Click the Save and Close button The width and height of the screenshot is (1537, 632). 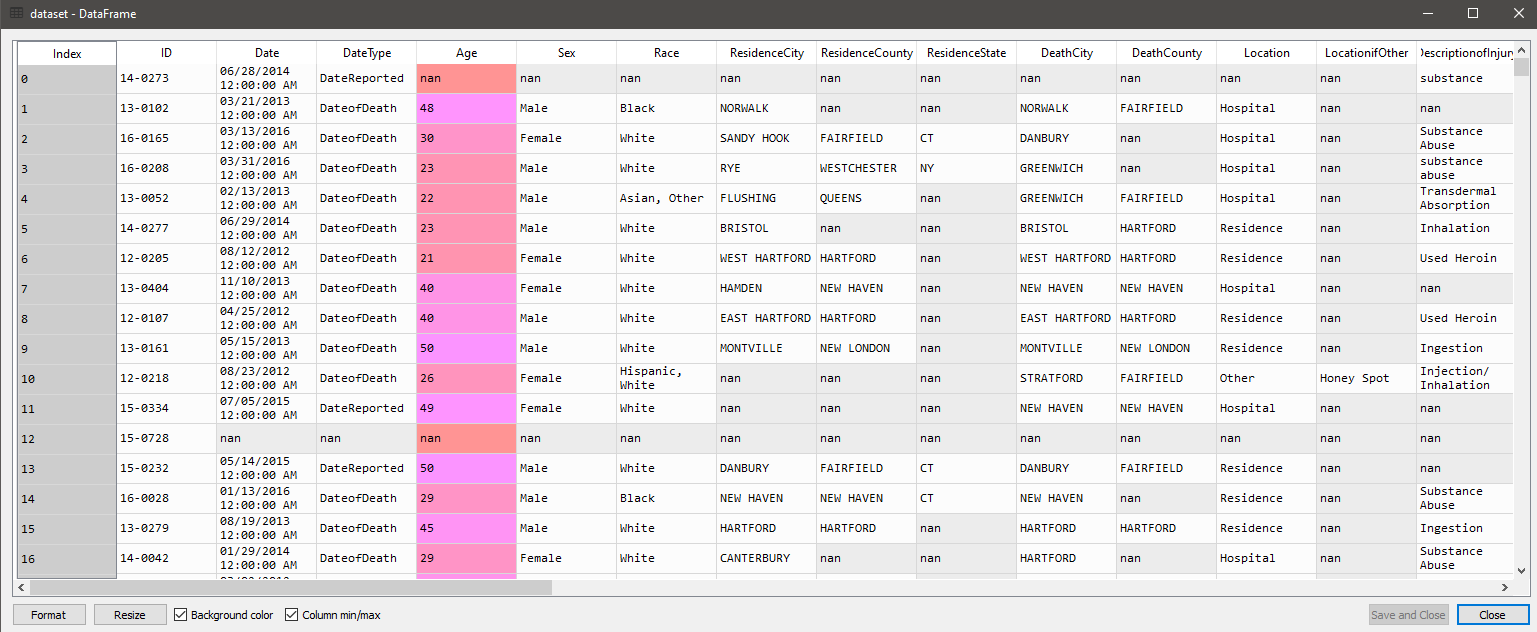click(x=1408, y=615)
